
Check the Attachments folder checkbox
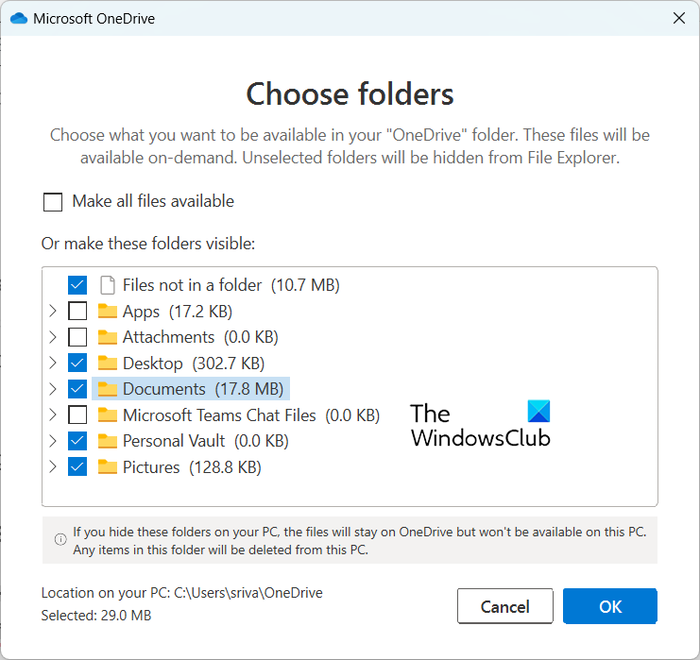(x=77, y=337)
